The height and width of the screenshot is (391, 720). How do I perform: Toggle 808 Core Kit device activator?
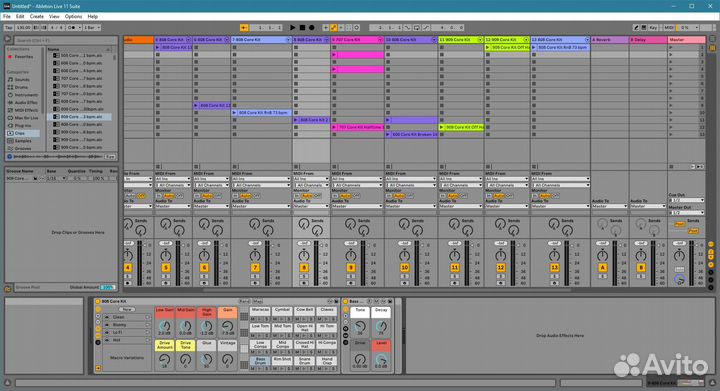pyautogui.click(x=97, y=302)
